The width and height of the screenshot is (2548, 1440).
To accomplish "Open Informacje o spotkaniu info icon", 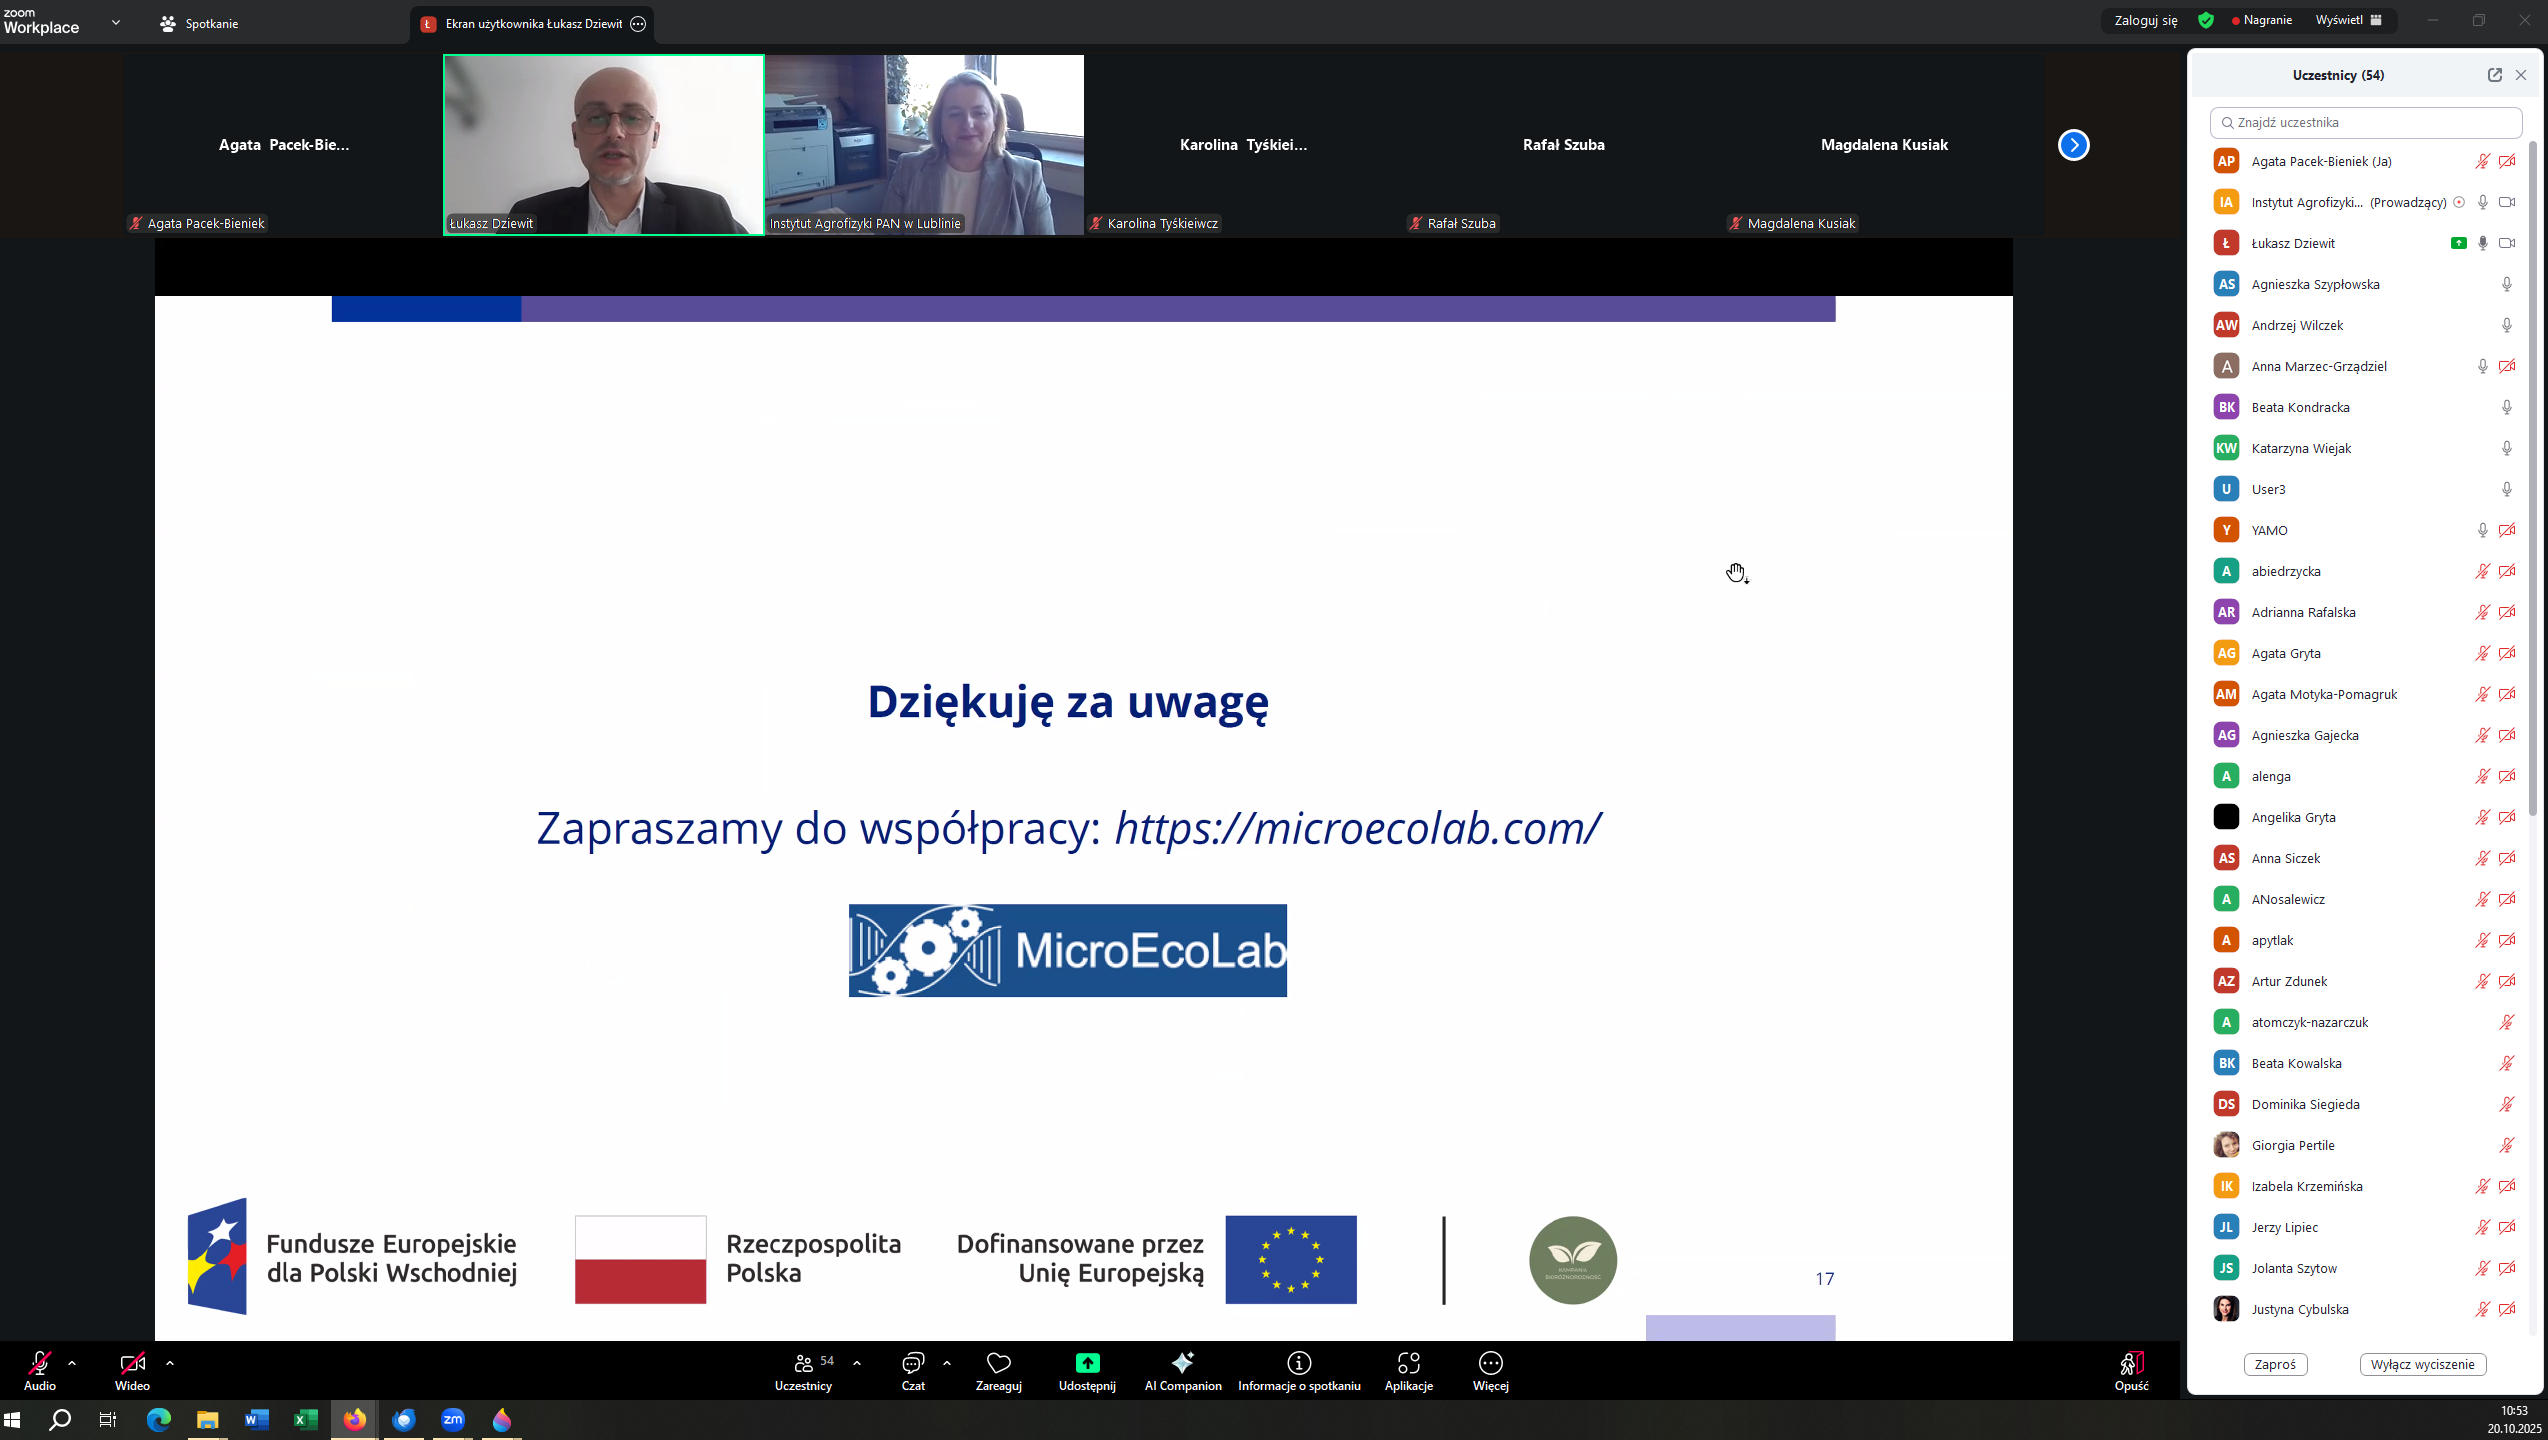I will (1298, 1363).
